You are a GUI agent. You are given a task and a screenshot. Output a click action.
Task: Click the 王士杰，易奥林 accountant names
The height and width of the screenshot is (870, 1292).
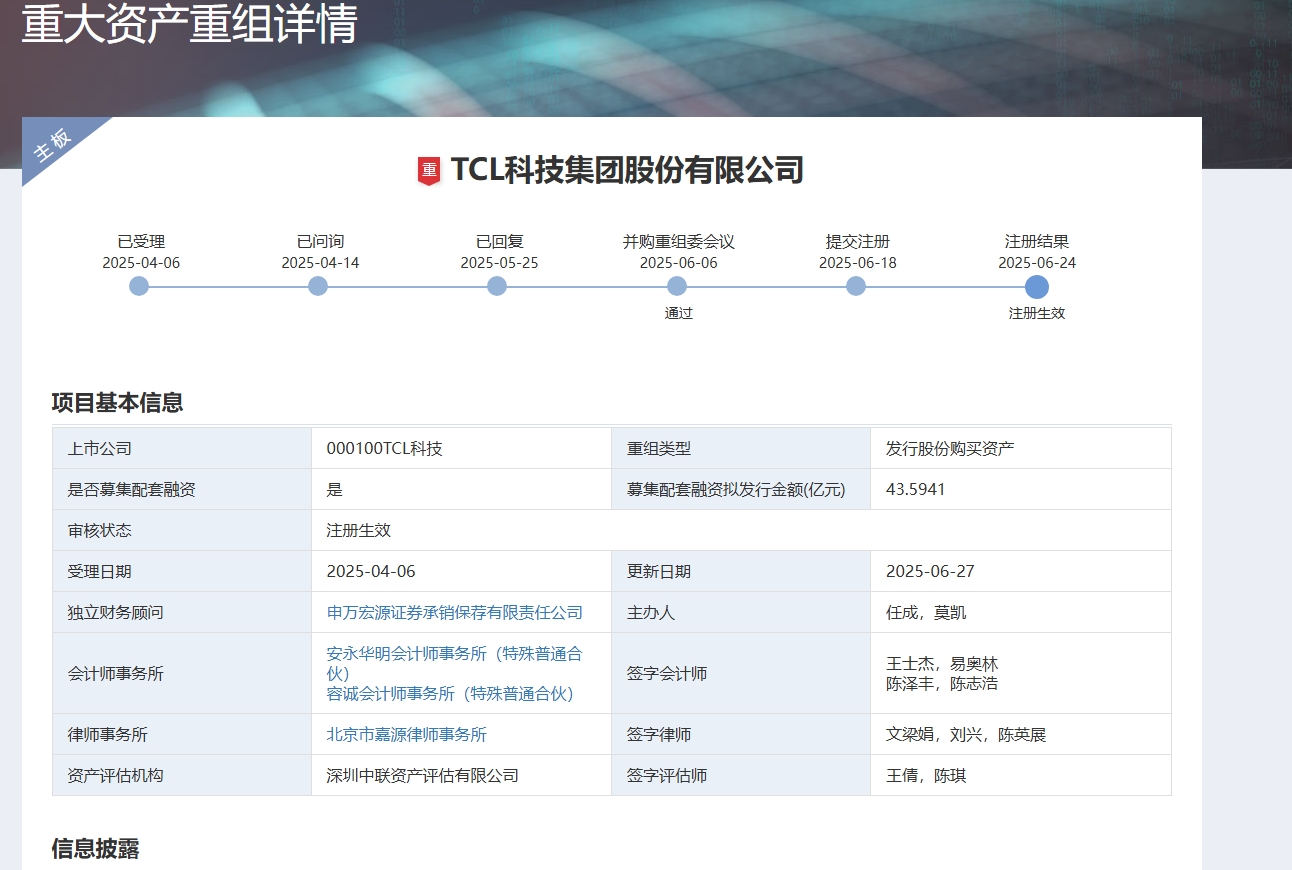[x=942, y=664]
